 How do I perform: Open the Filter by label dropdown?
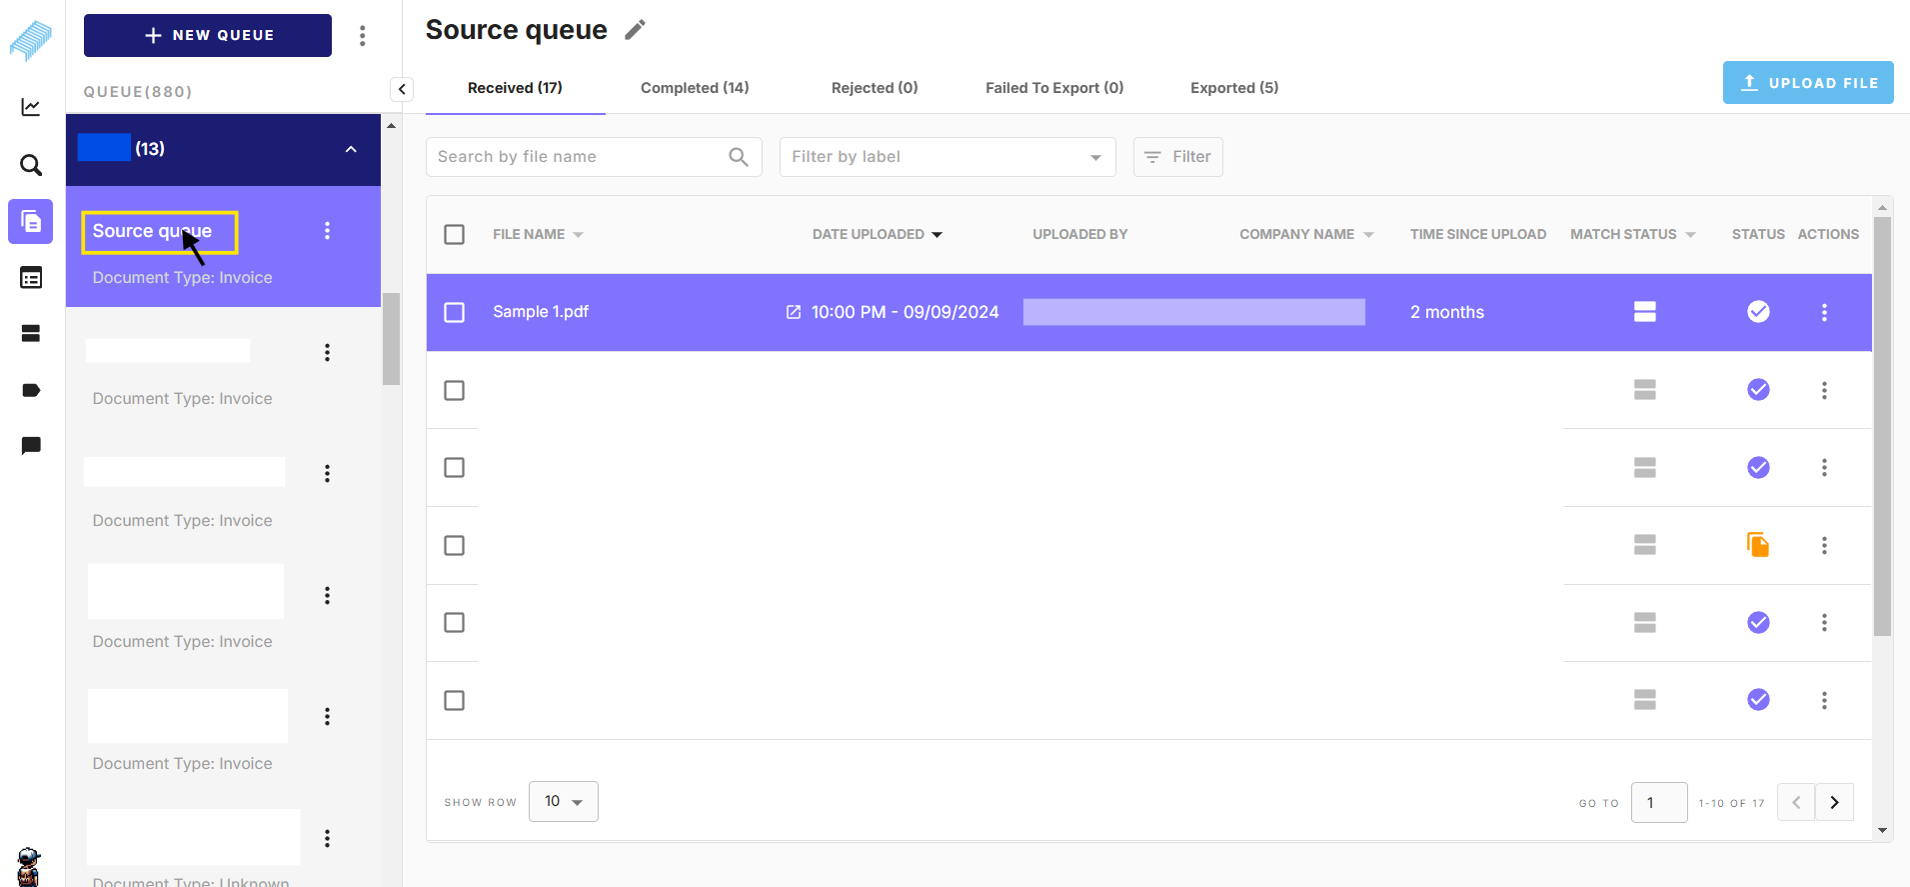pyautogui.click(x=947, y=157)
